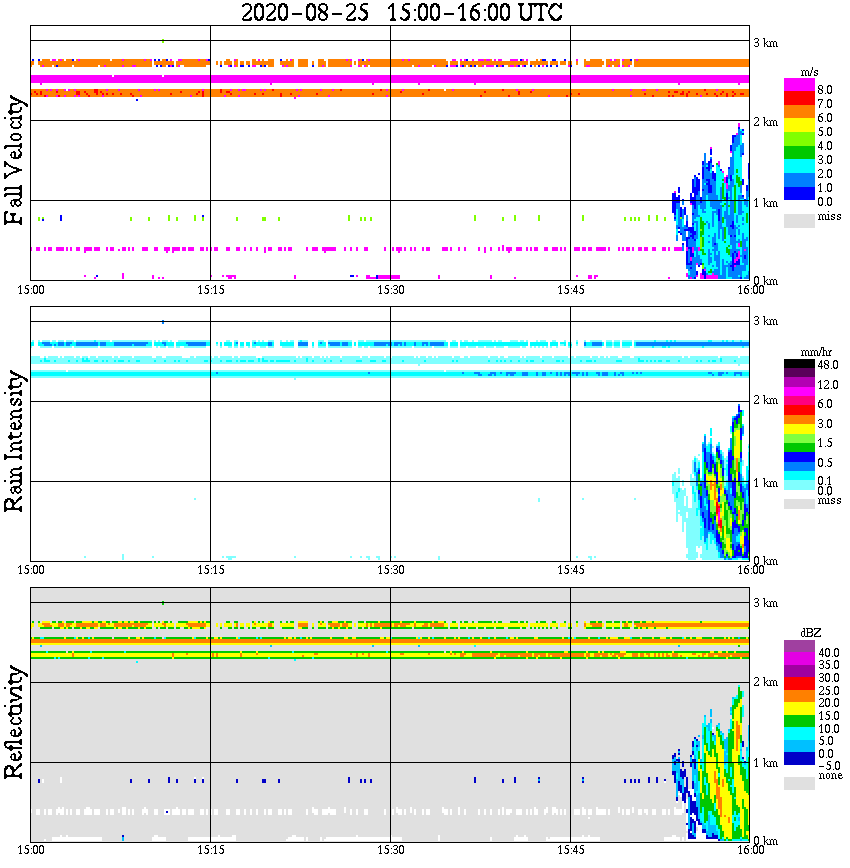Click the 15:30 tick label under the Fall Velocity panel
Image resolution: width=850 pixels, height=868 pixels.
391,290
